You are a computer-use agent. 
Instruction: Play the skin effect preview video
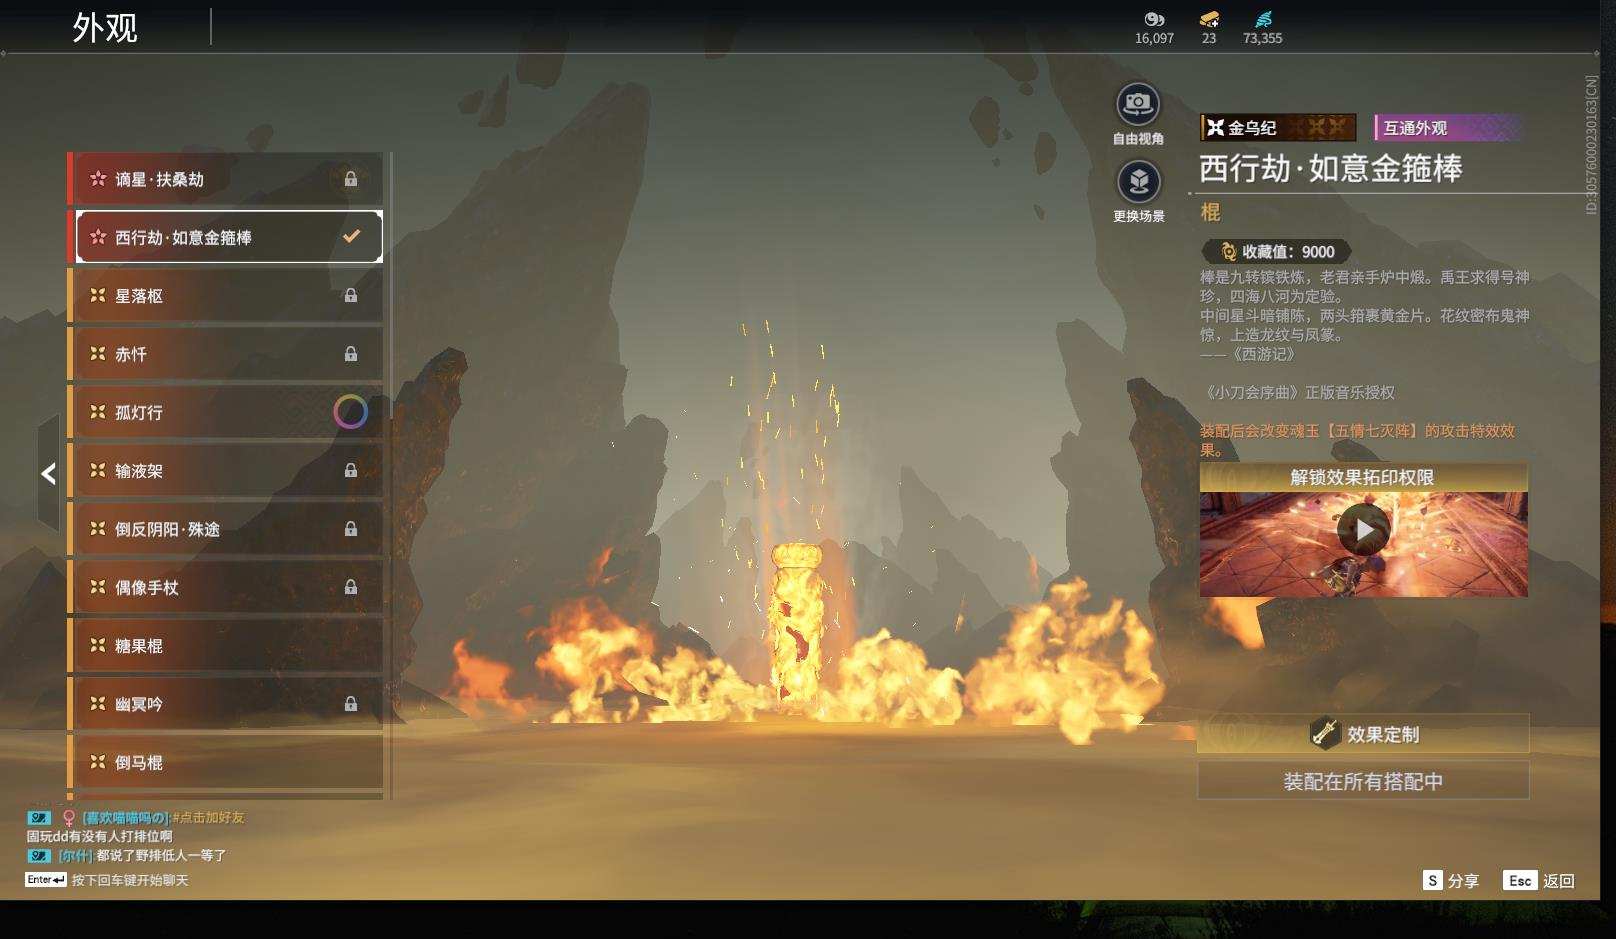coord(1364,530)
